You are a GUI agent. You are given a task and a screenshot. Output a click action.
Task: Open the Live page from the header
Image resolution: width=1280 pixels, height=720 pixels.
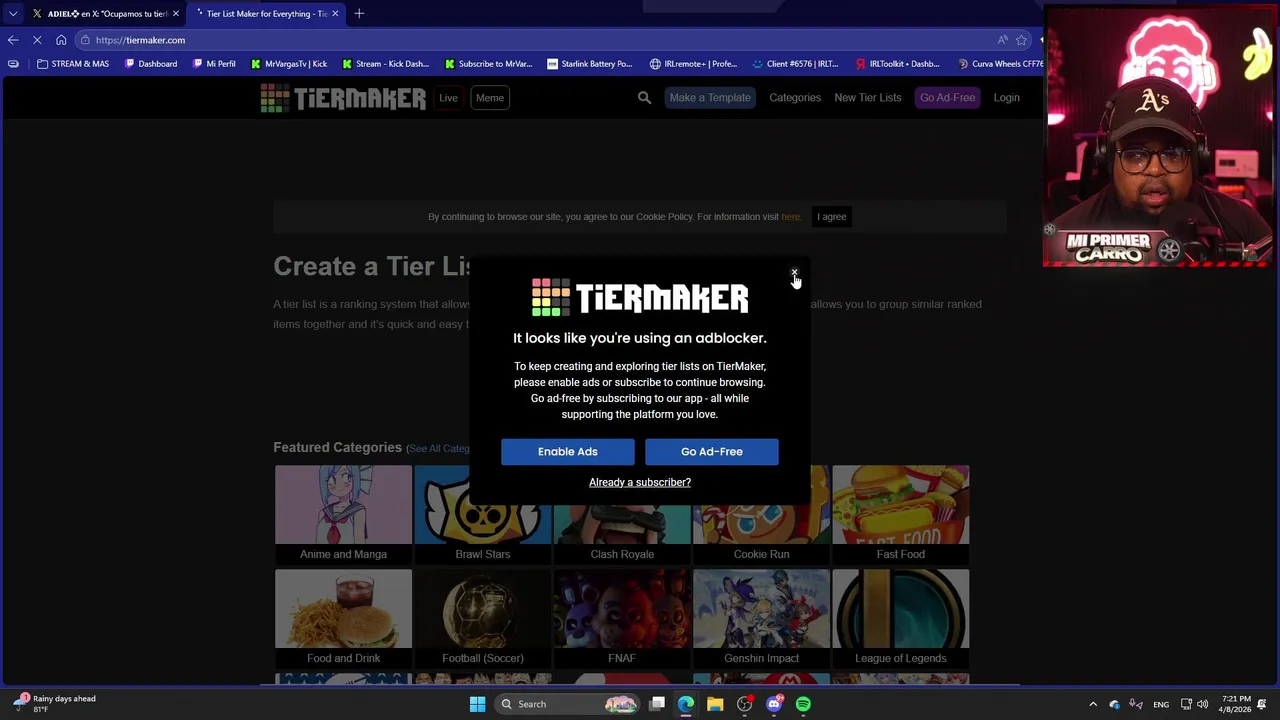click(x=448, y=97)
